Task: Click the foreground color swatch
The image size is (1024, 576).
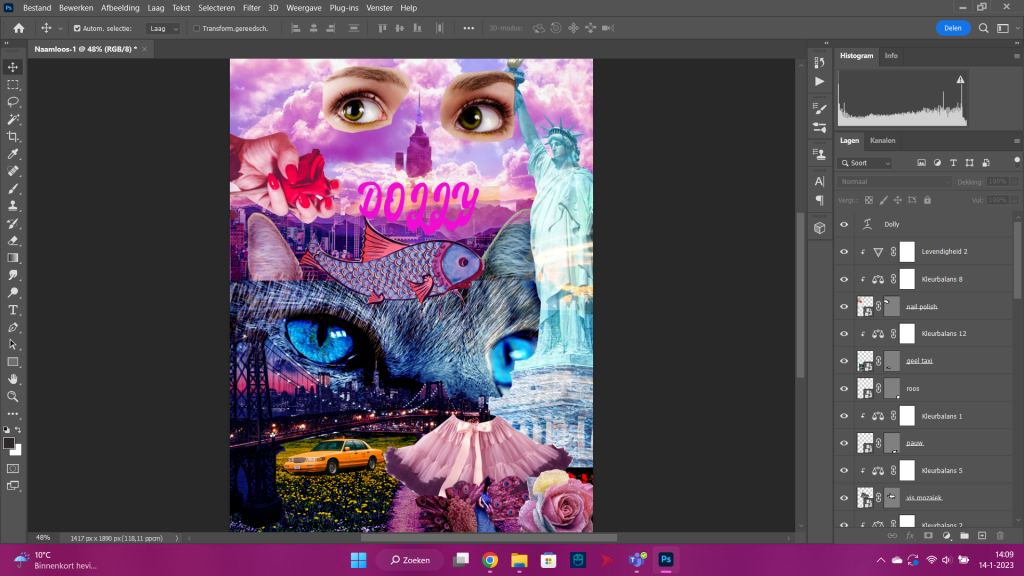Action: point(9,443)
